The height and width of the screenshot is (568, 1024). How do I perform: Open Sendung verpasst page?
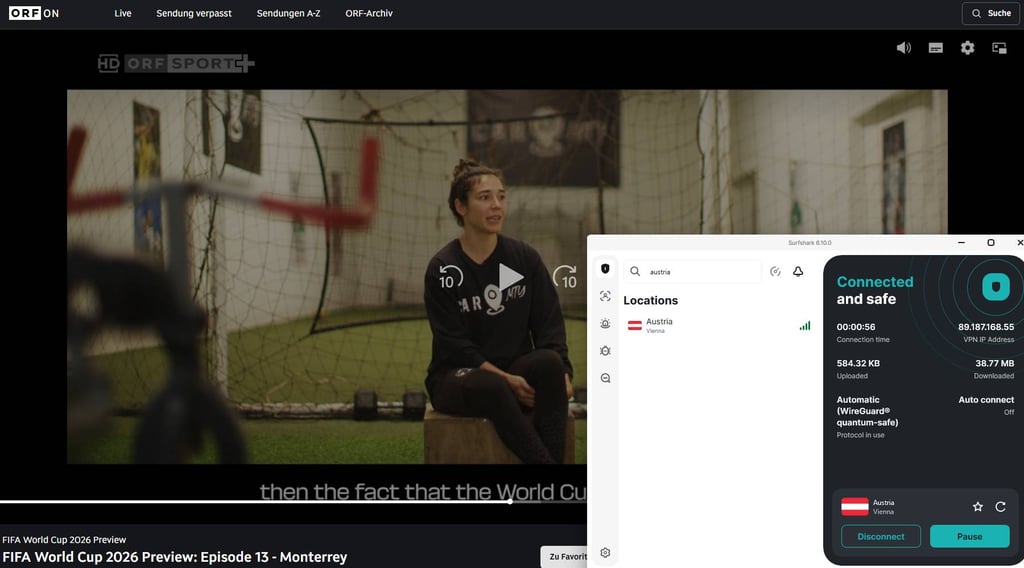pos(194,13)
